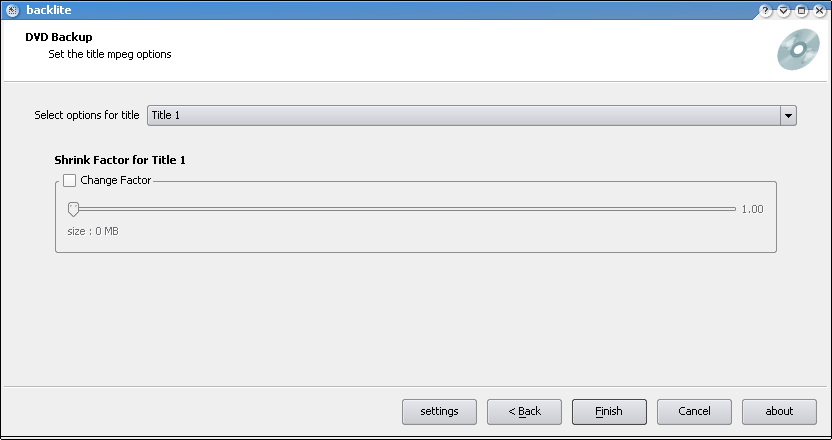Viewport: 832px width, 440px height.
Task: Minimize the window with the down-arrow button
Action: click(784, 11)
